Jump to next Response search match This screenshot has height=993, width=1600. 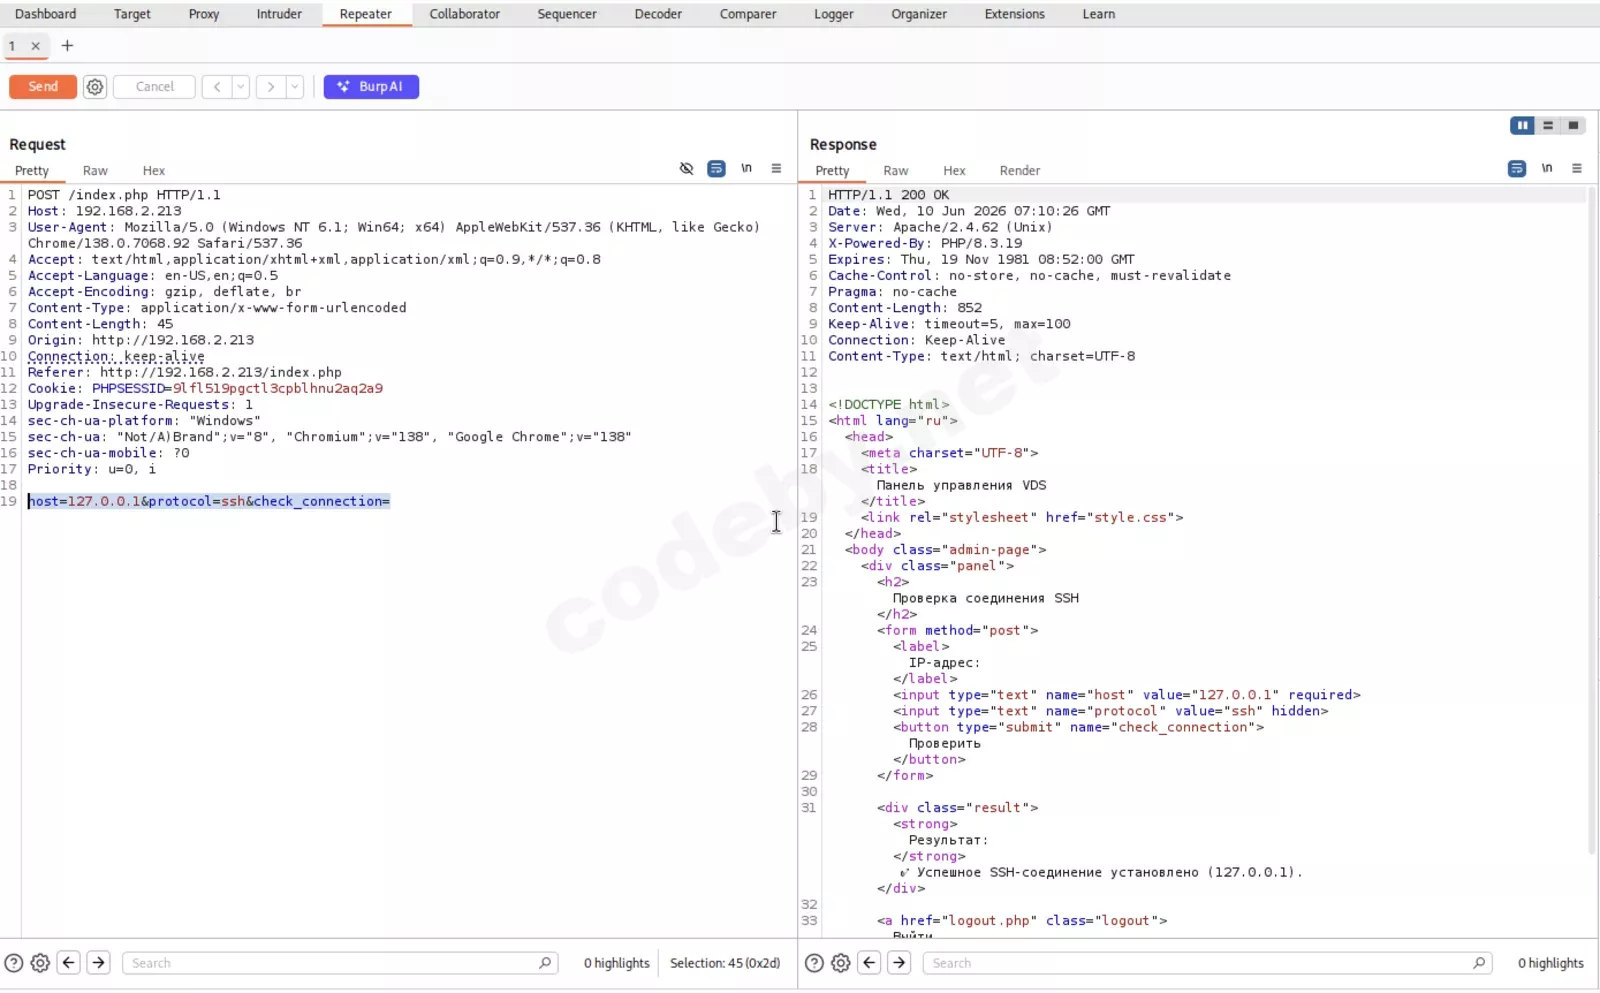(x=899, y=963)
